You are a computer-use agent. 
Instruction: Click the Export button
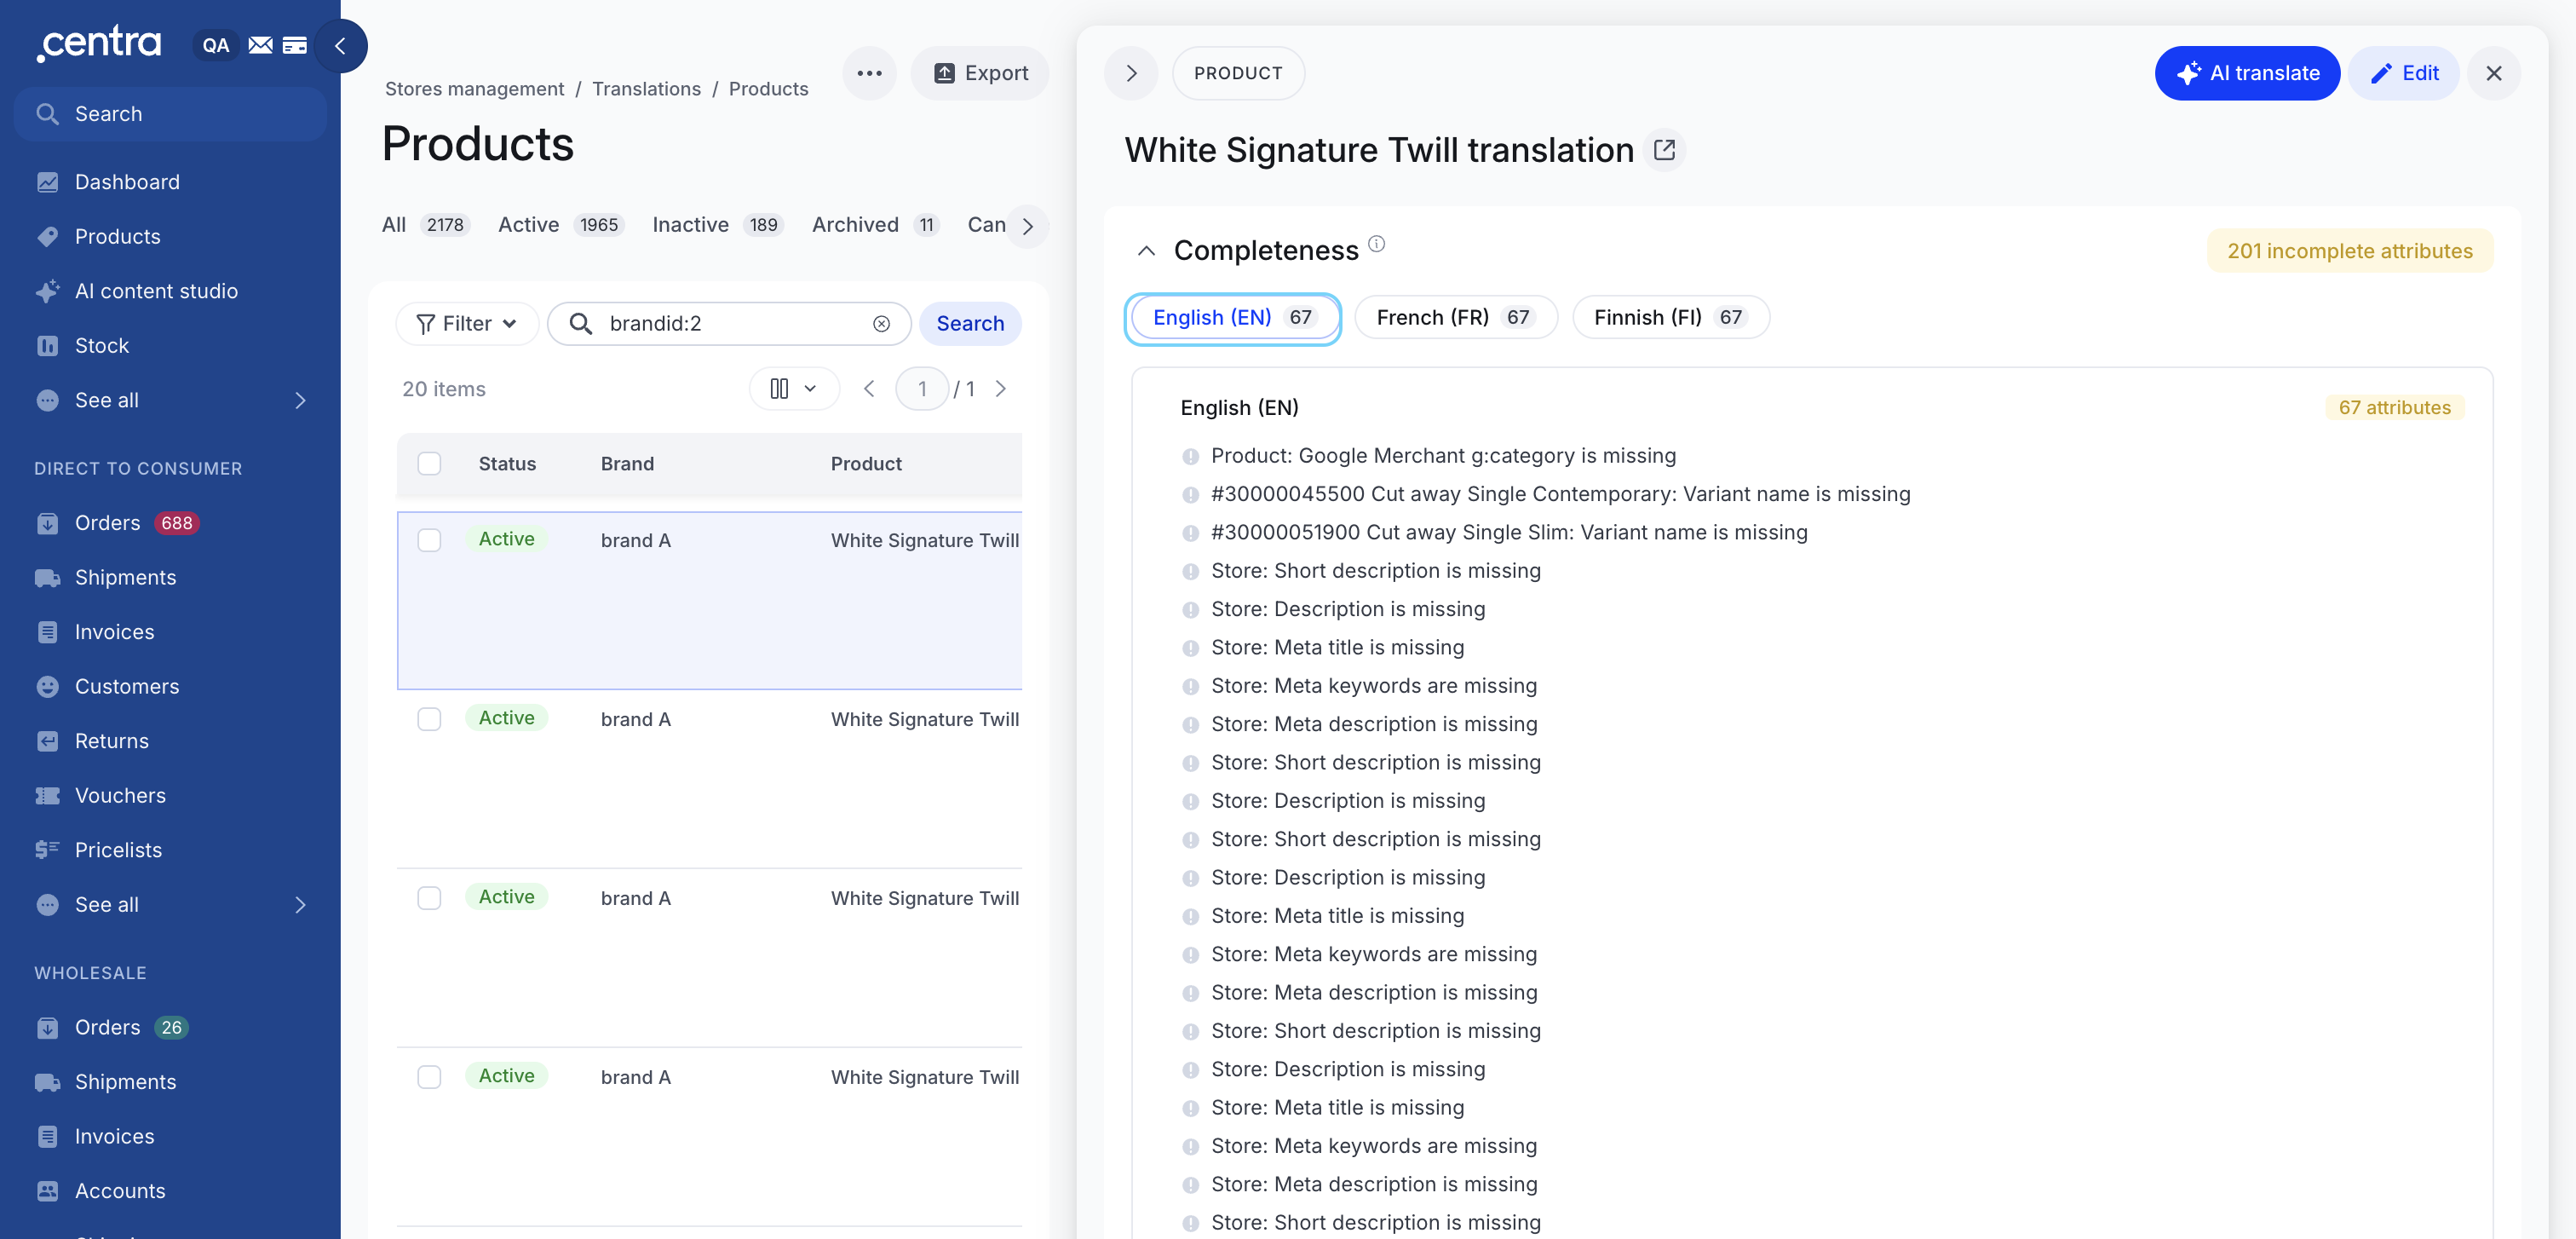point(979,73)
